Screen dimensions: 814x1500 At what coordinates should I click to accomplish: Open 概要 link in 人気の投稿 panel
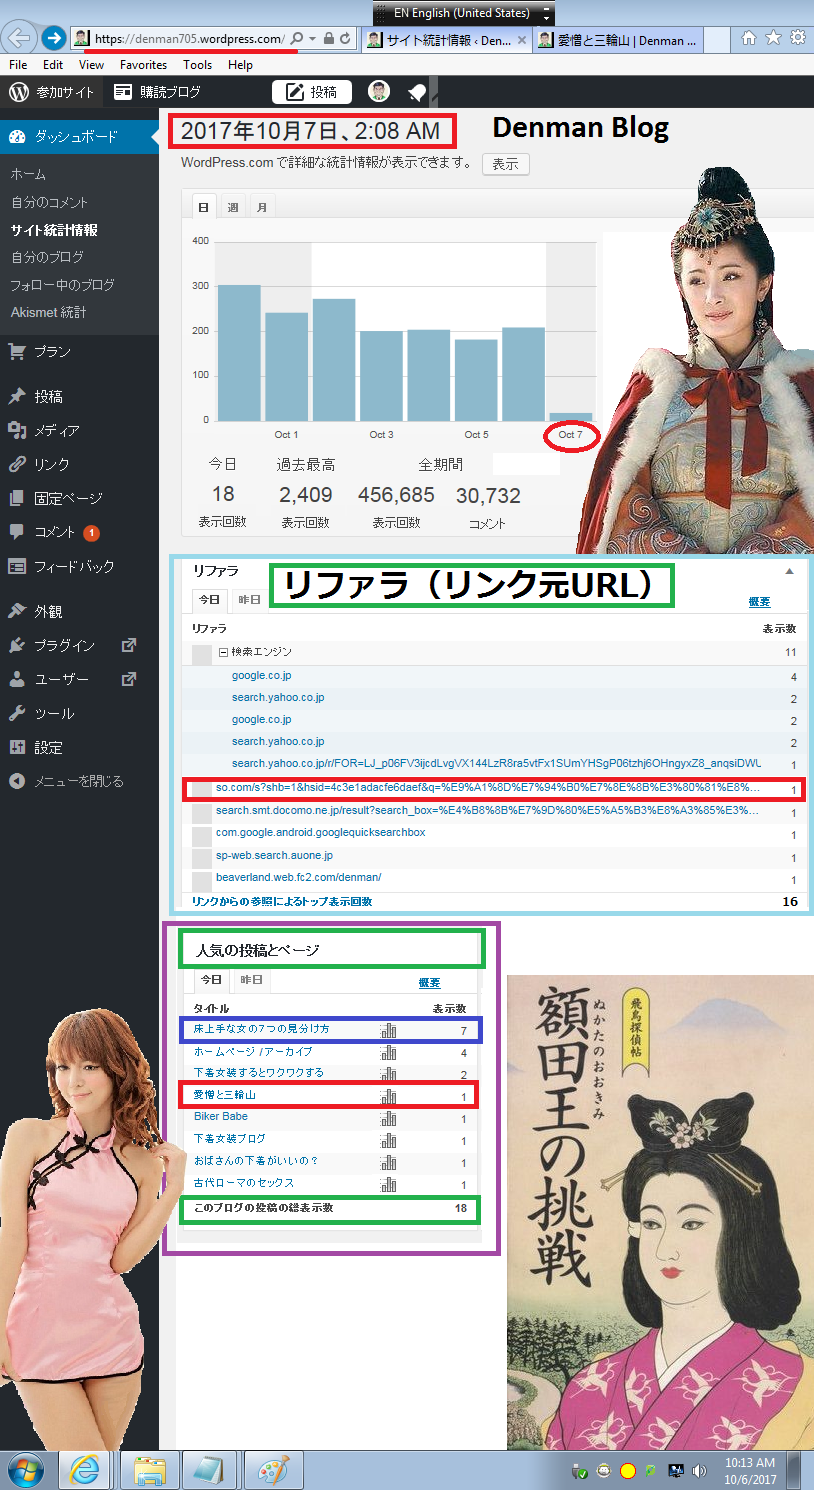pos(429,983)
